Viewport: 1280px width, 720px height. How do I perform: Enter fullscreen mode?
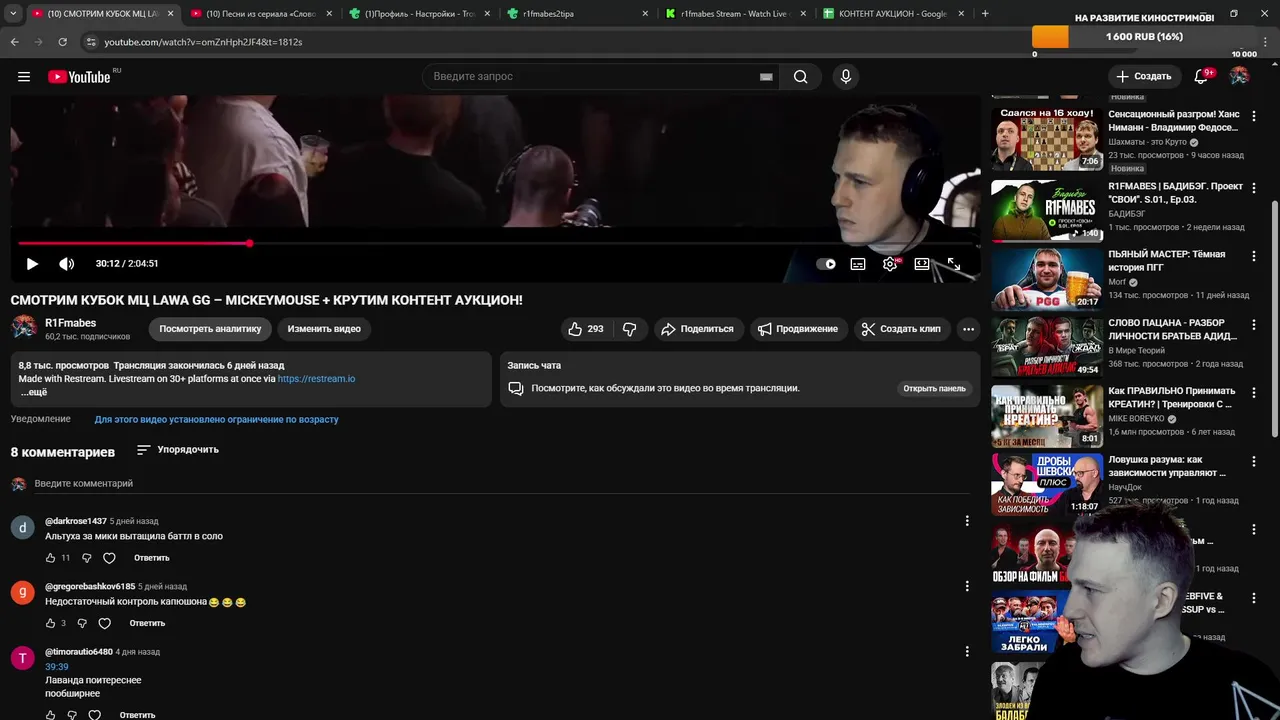[954, 264]
